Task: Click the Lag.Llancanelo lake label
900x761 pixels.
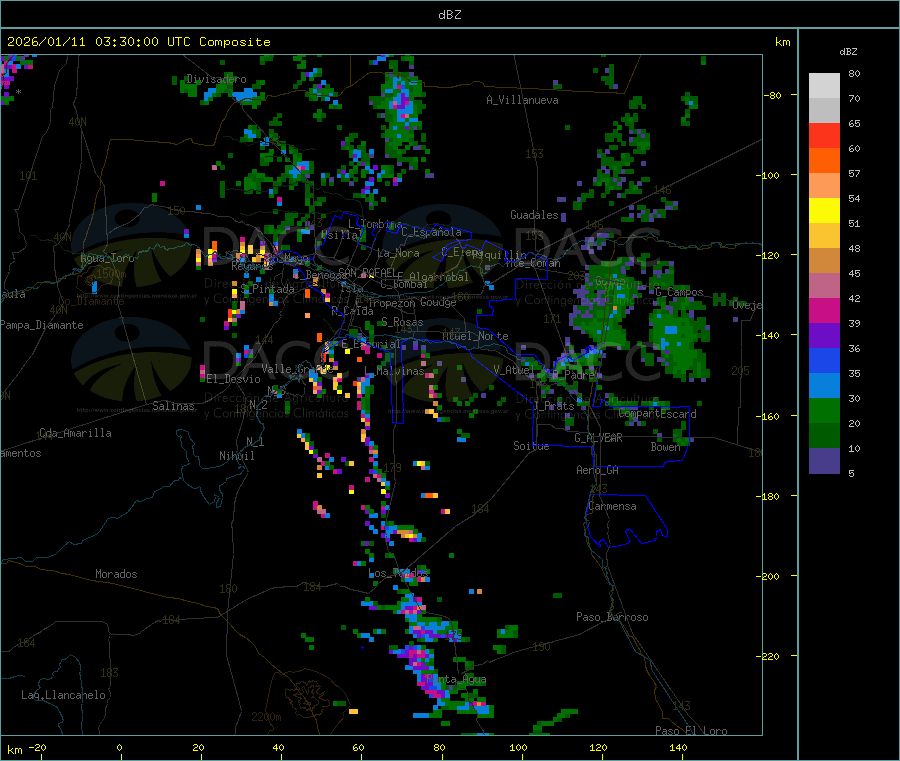Action: (64, 695)
